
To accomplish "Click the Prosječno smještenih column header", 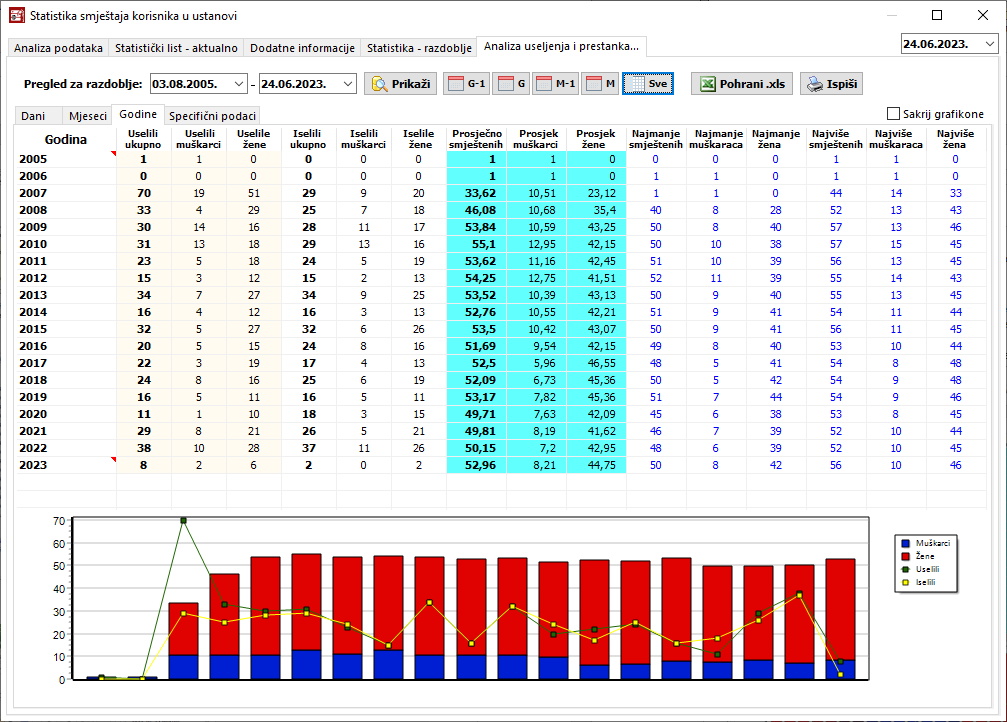I will pyautogui.click(x=476, y=139).
